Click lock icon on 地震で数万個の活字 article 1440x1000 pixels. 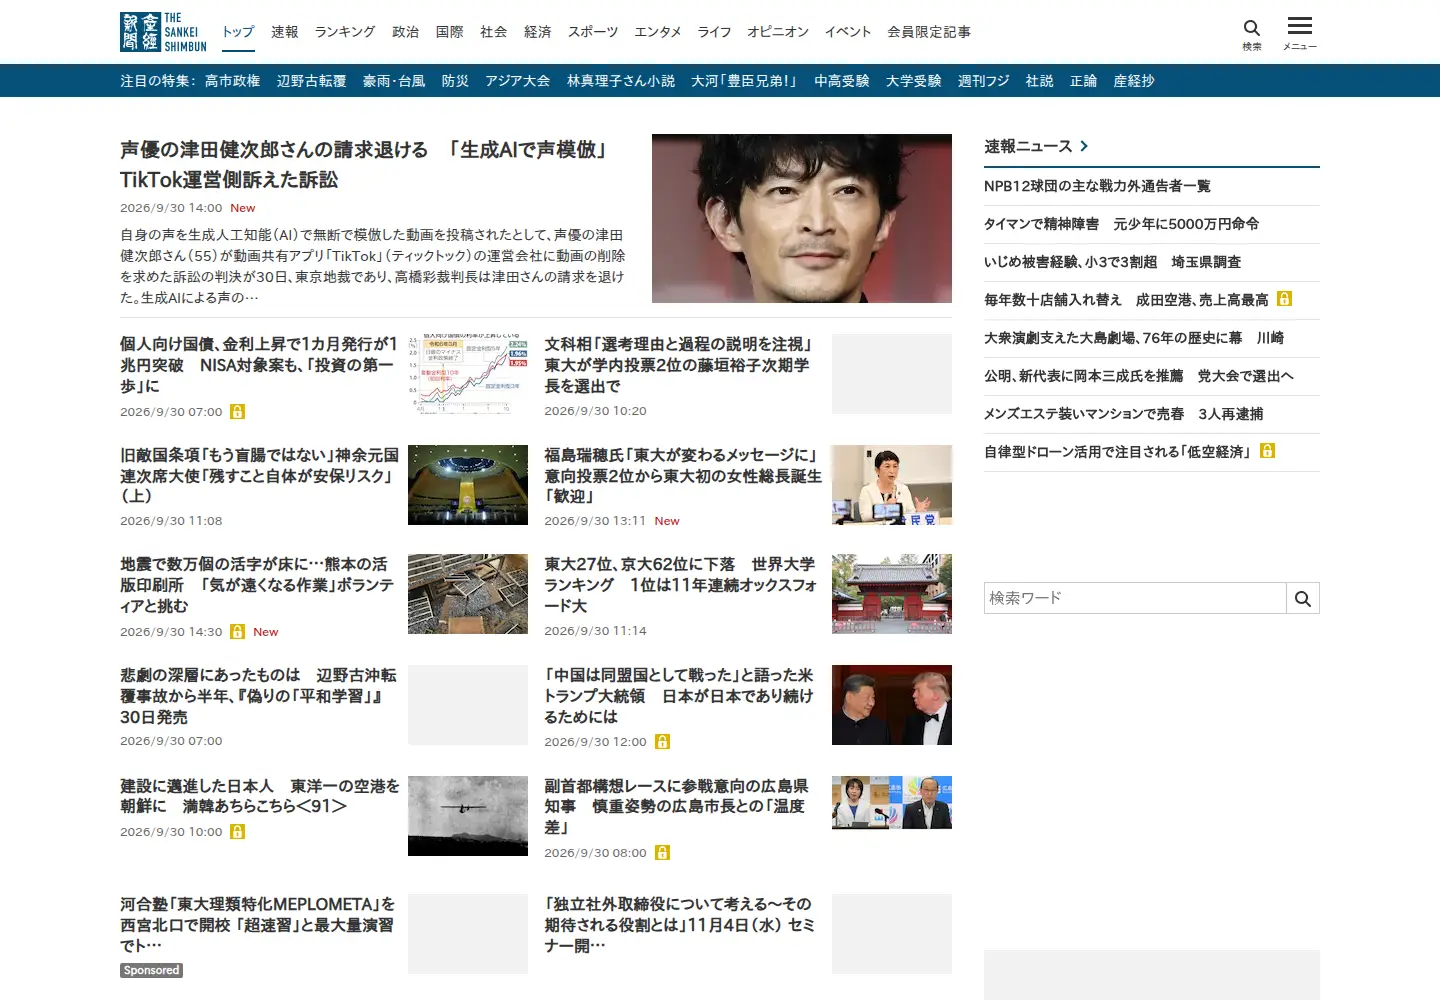(x=237, y=631)
